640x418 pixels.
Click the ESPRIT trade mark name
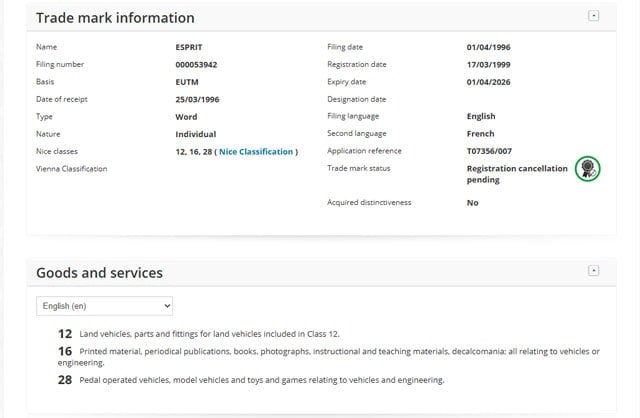(190, 47)
